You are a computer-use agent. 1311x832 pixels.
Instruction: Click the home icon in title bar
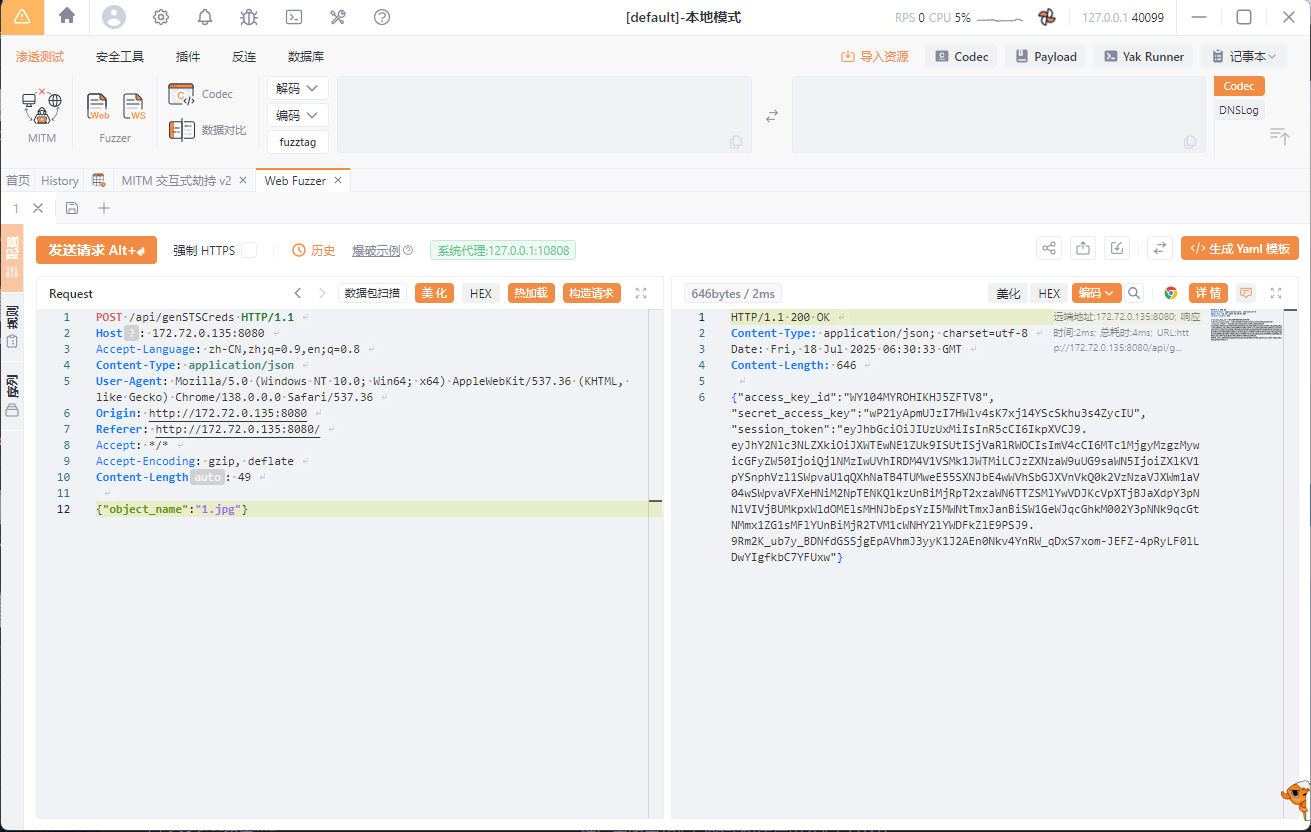(67, 16)
